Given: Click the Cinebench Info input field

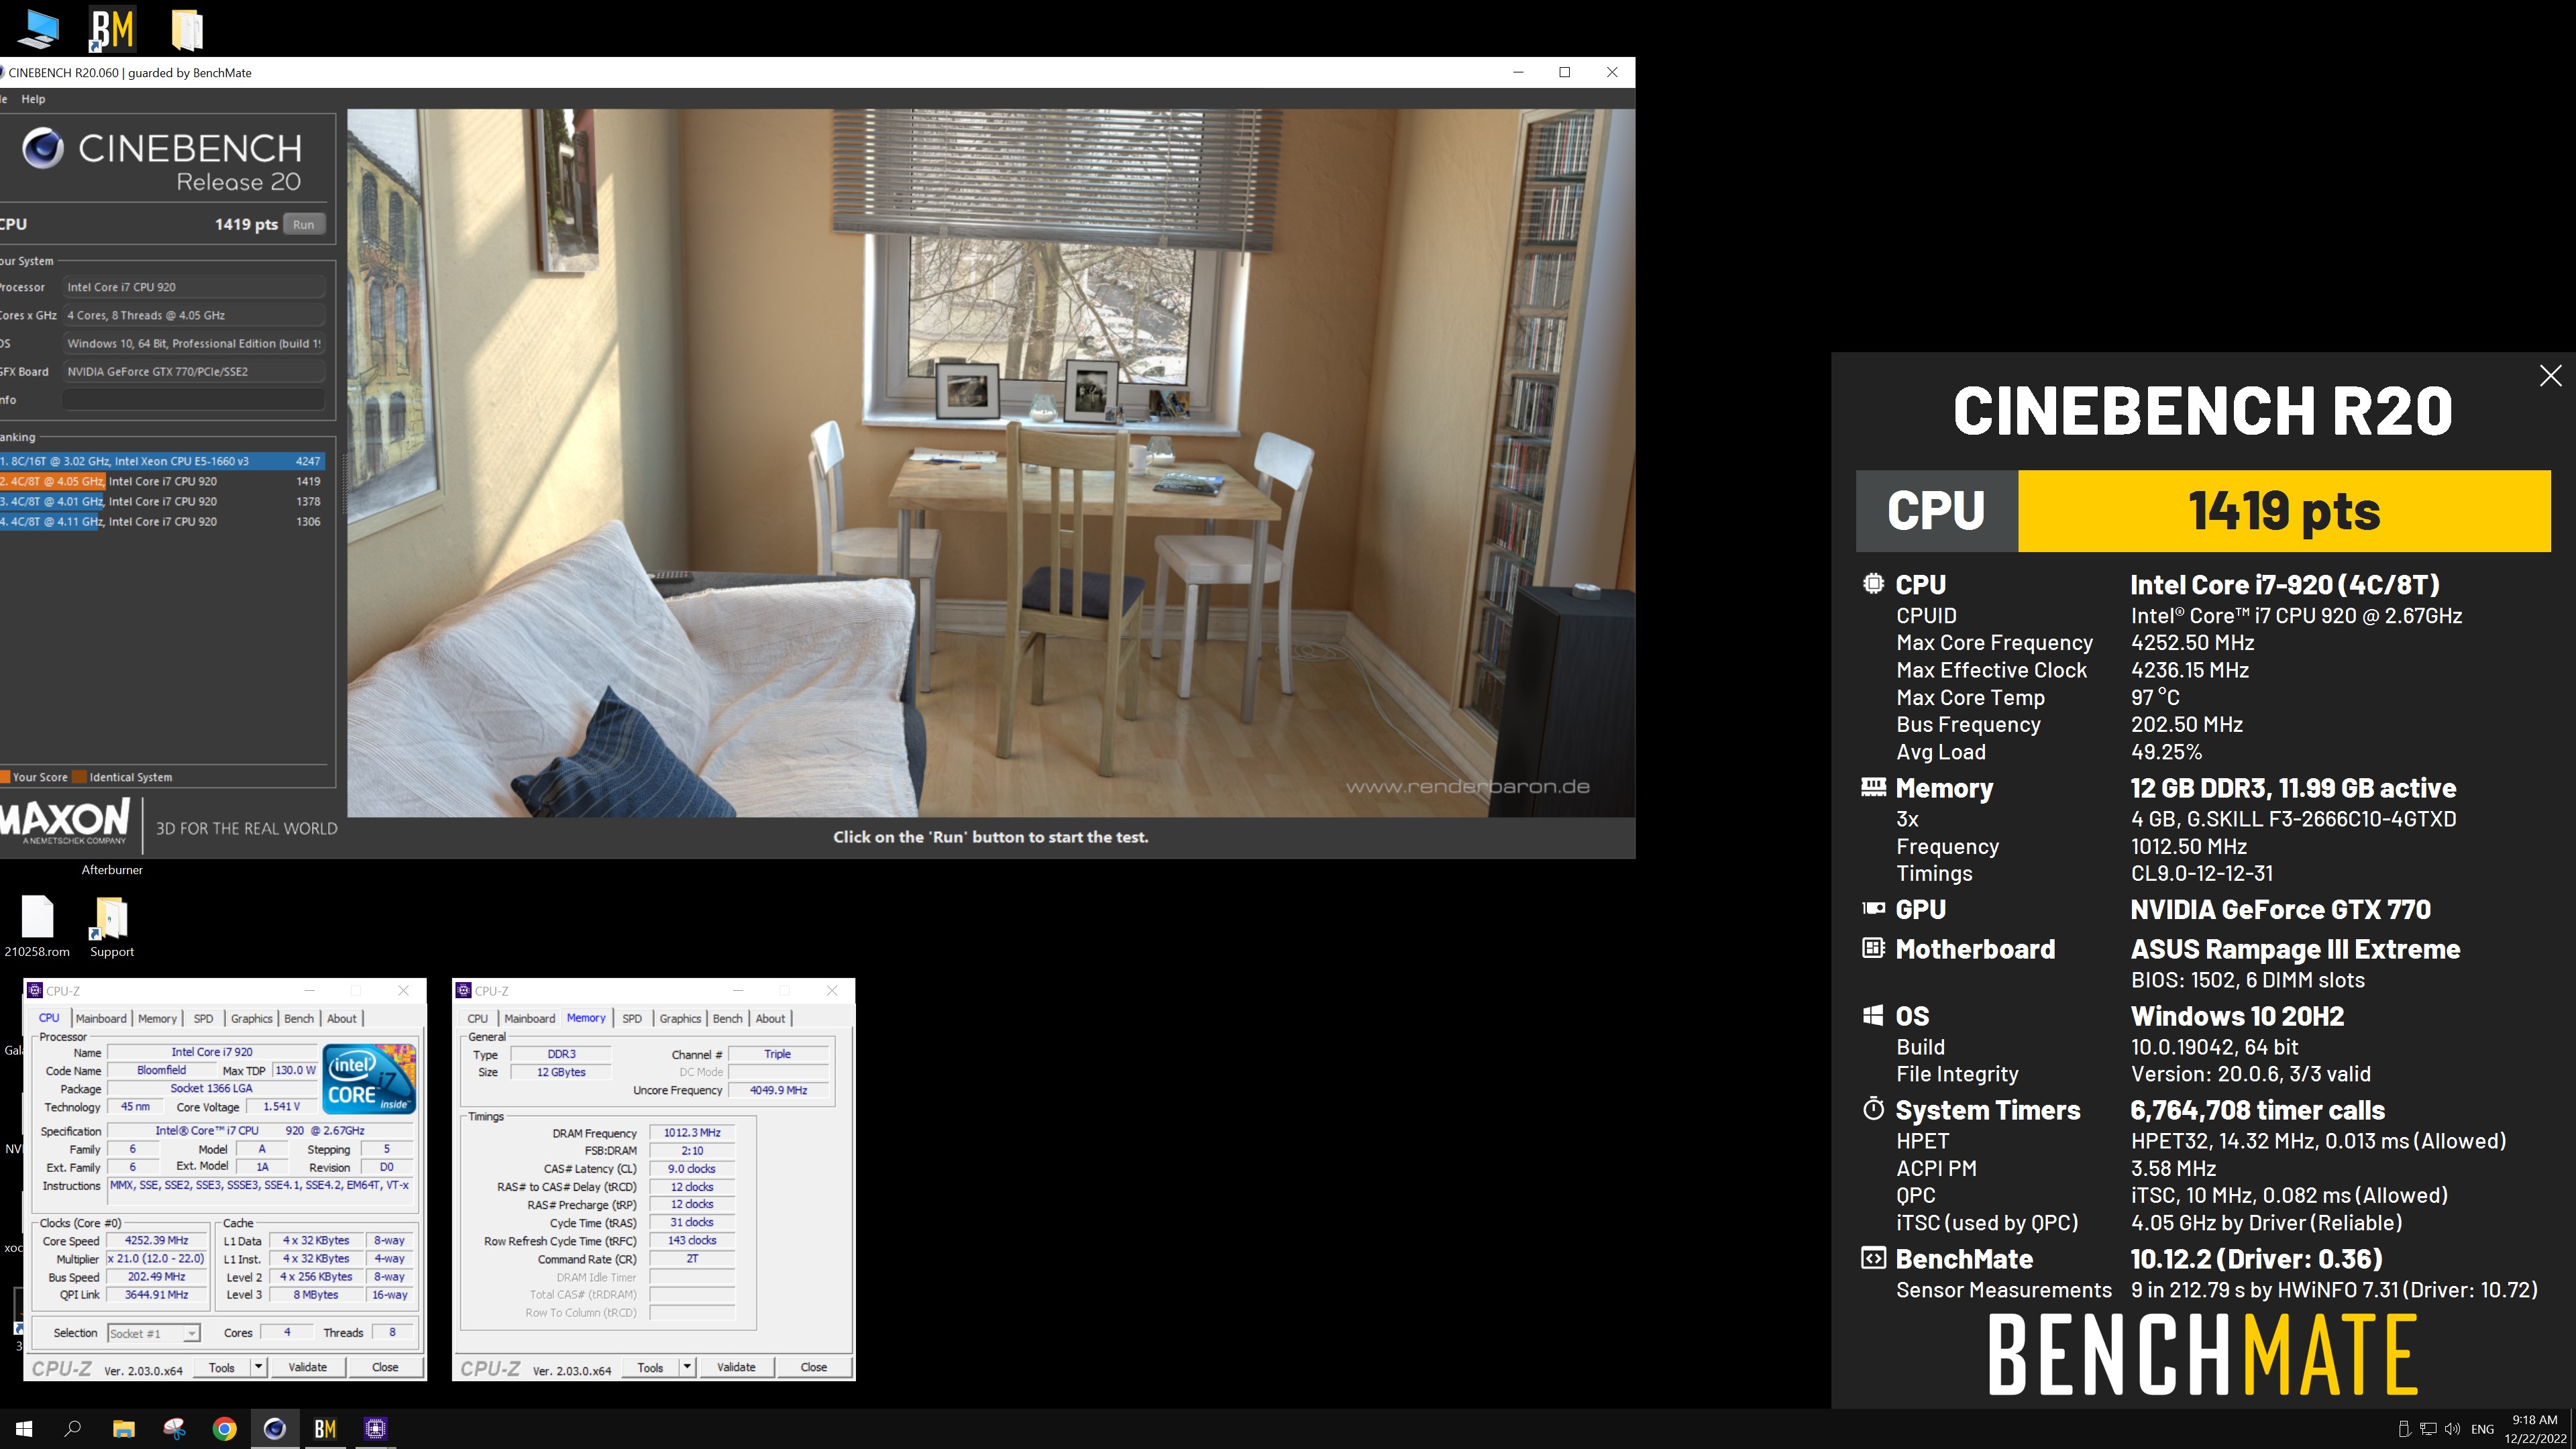Looking at the screenshot, I should [193, 400].
